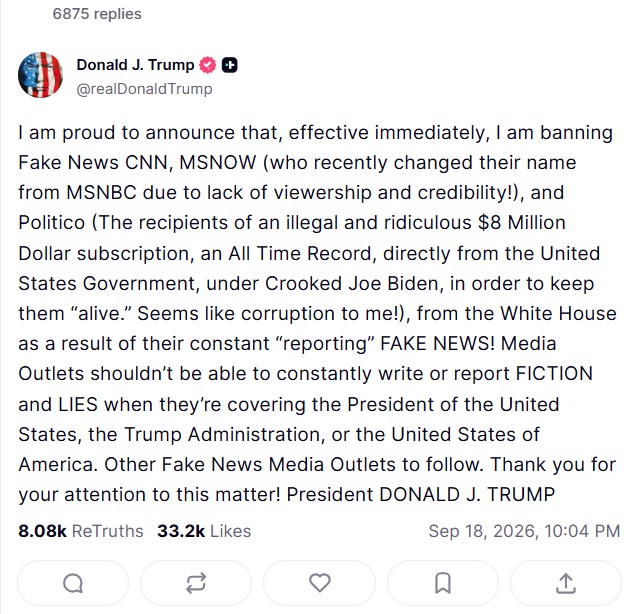Viewport: 638px width, 614px height.
Task: Open the Sep 18, 2026 timestamp
Action: [x=524, y=531]
